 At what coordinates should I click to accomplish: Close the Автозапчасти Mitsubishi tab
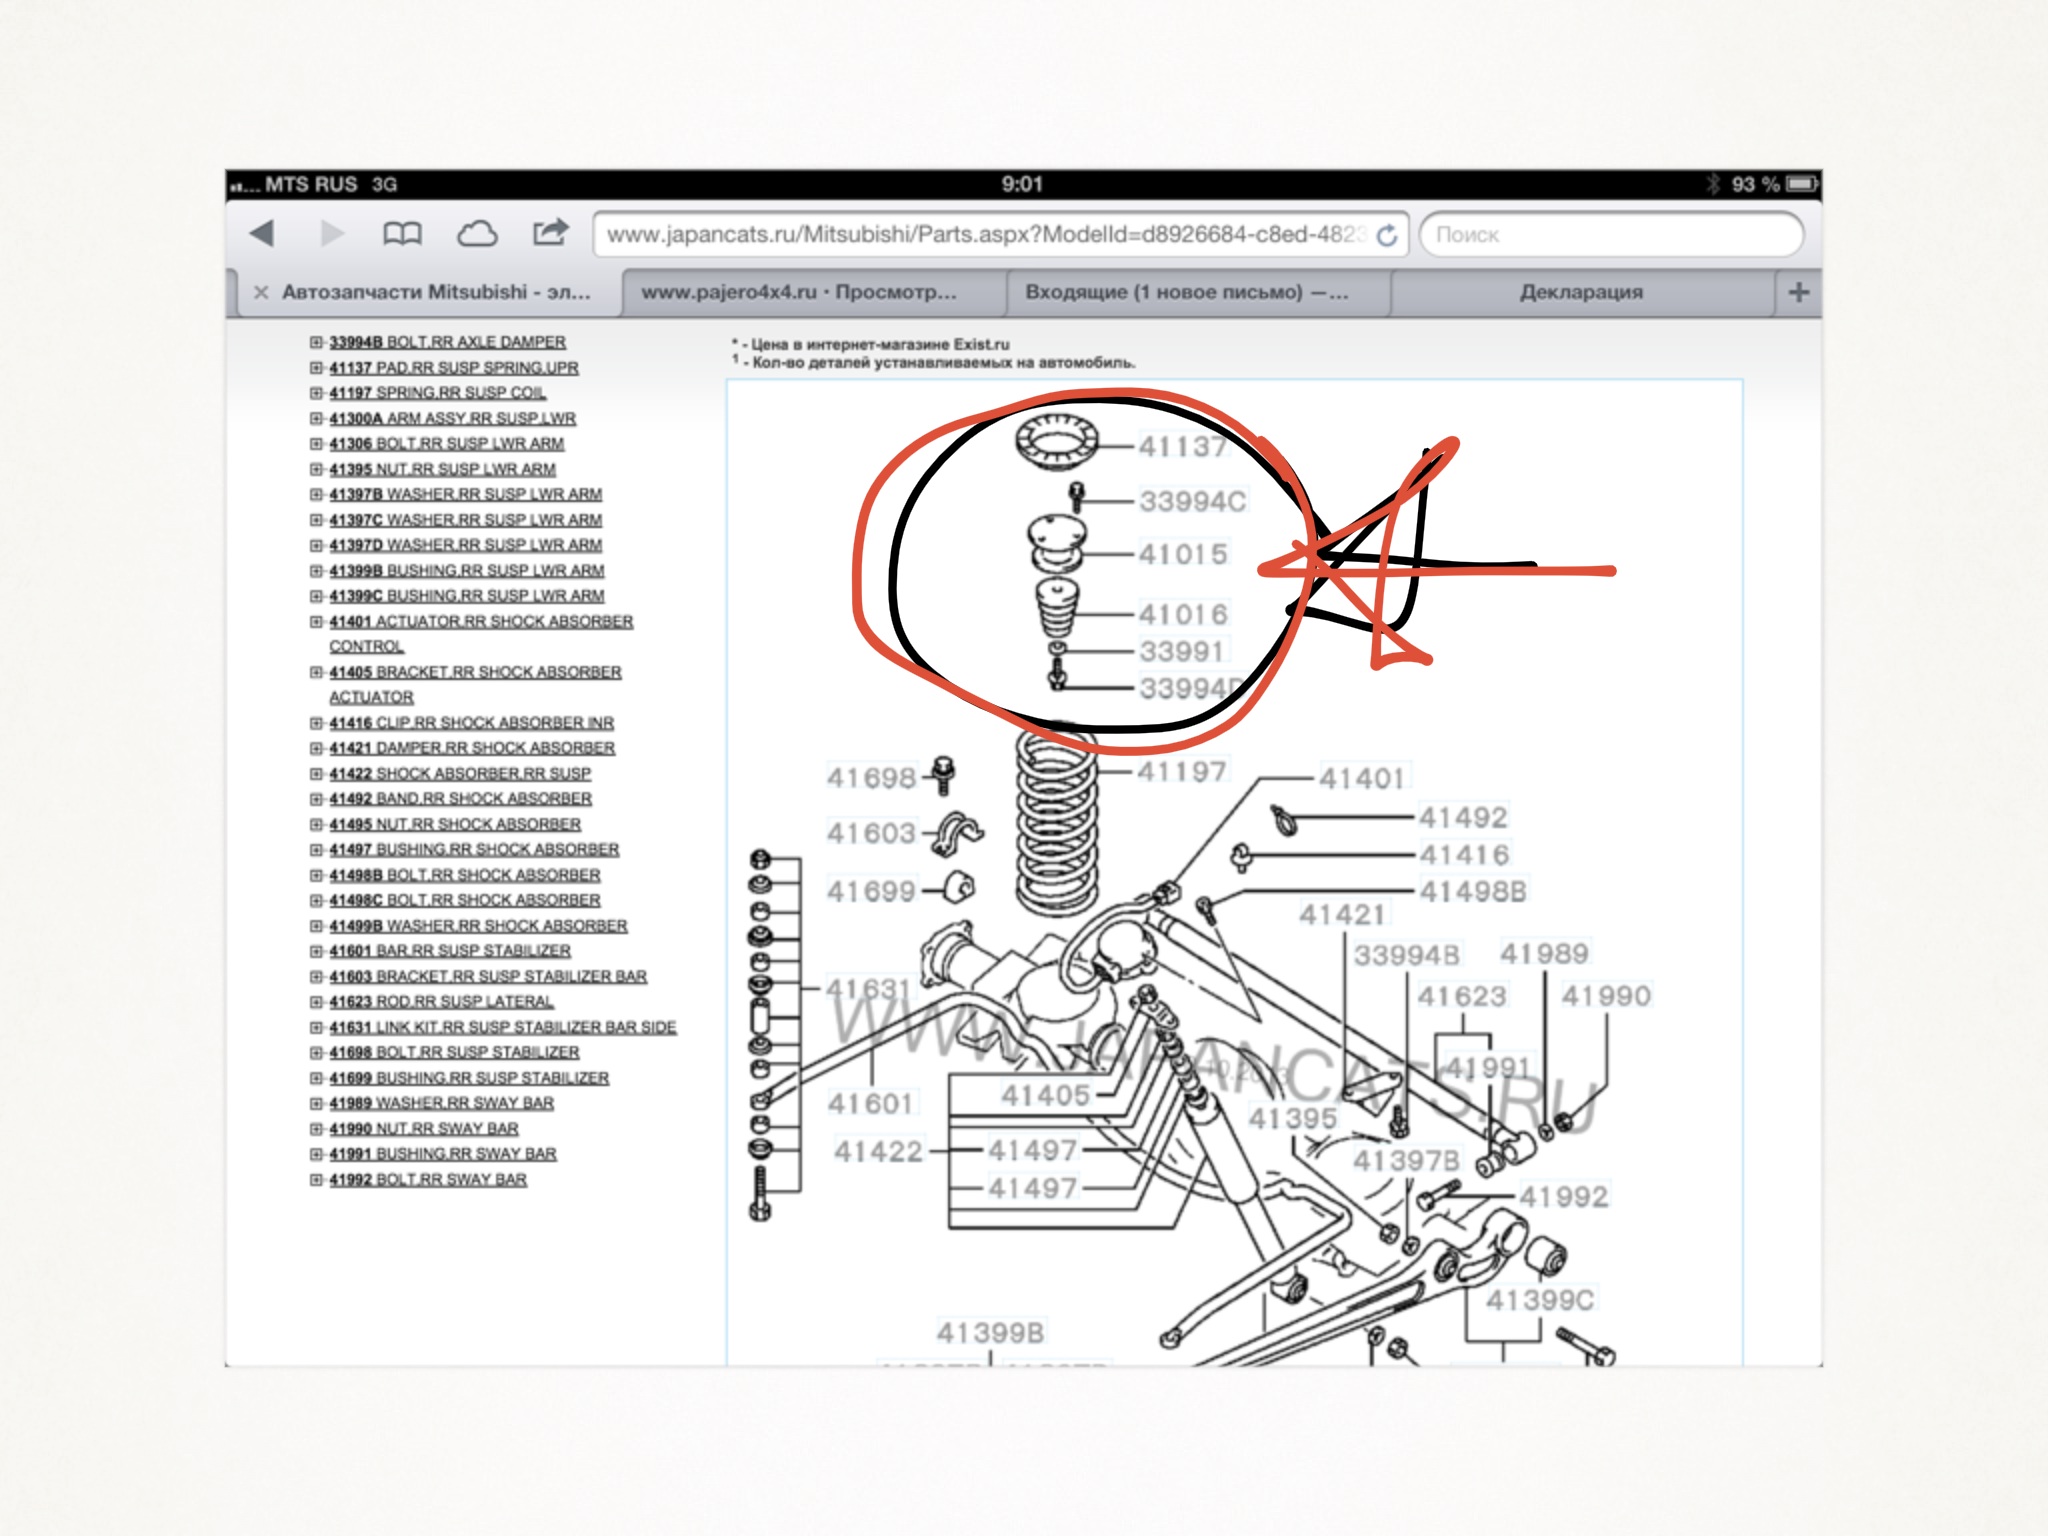click(x=261, y=292)
